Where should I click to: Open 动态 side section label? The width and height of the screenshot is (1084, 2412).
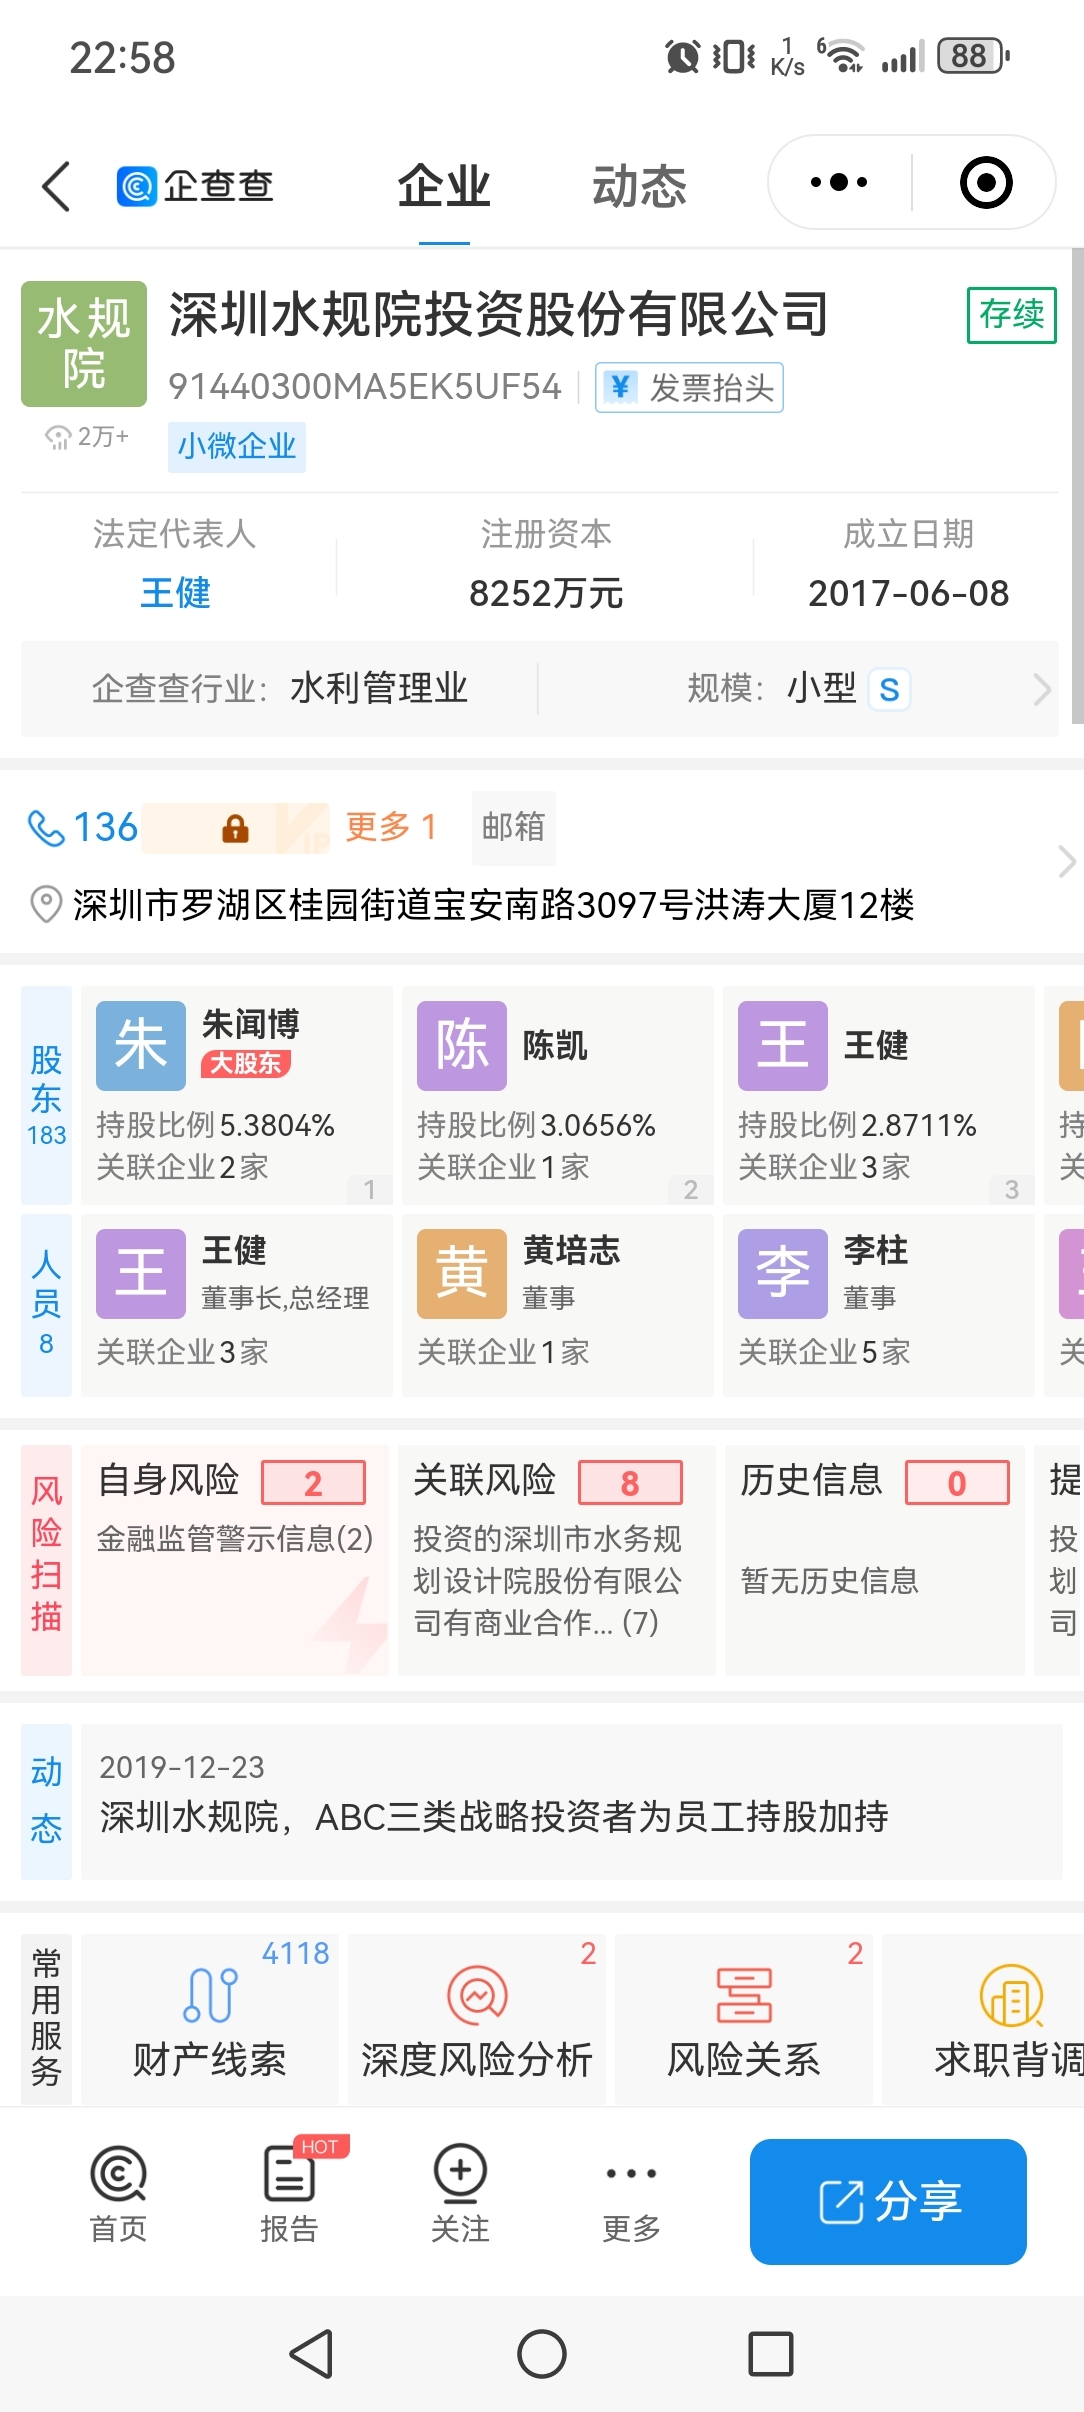click(46, 1801)
